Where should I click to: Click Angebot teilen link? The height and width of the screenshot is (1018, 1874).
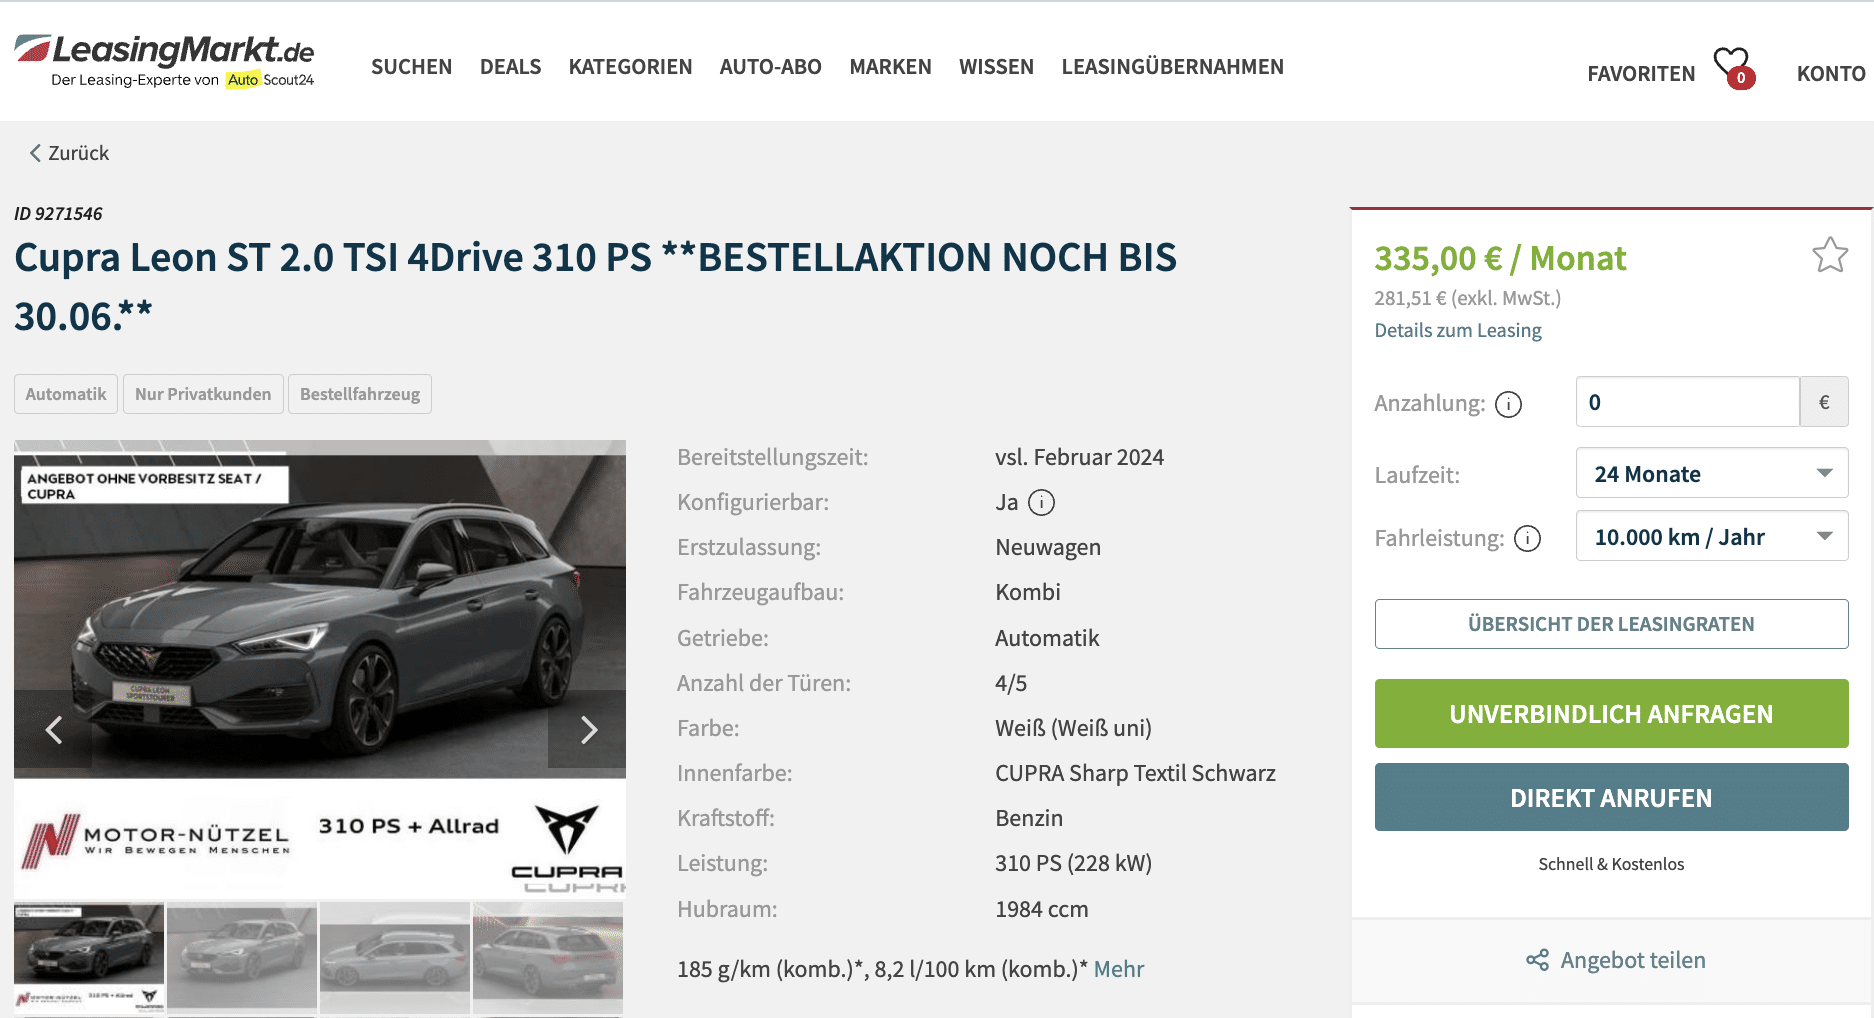click(1633, 960)
